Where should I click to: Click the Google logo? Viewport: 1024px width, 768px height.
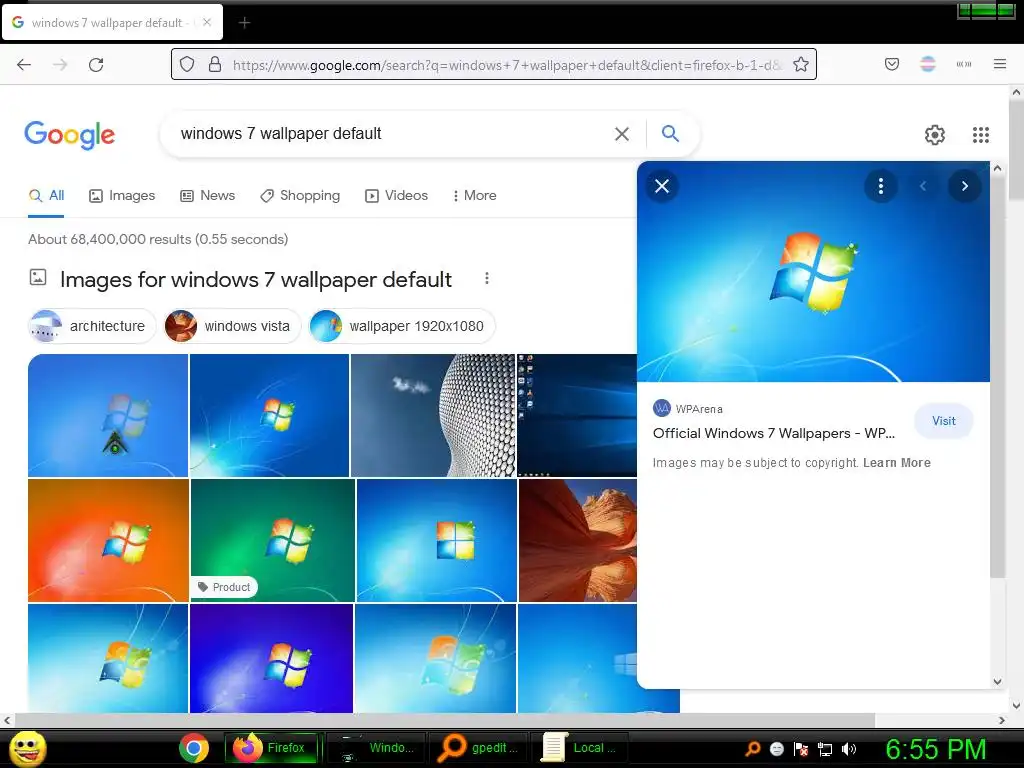[x=69, y=135]
